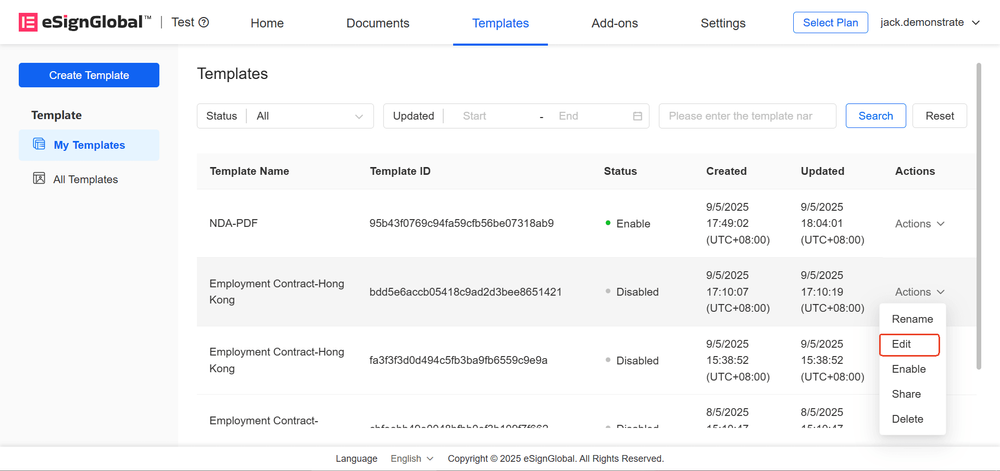
Task: Click the template name search field
Action: click(x=747, y=116)
